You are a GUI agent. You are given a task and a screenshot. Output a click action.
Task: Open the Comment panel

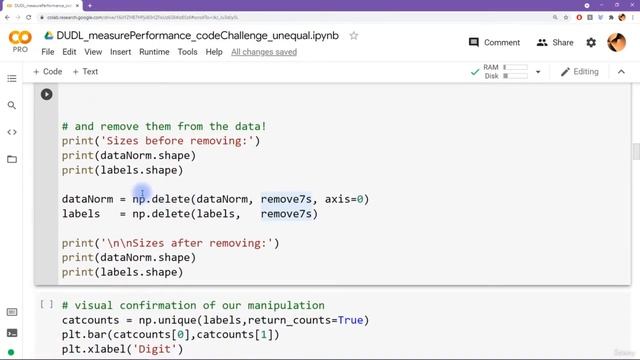[x=494, y=42]
